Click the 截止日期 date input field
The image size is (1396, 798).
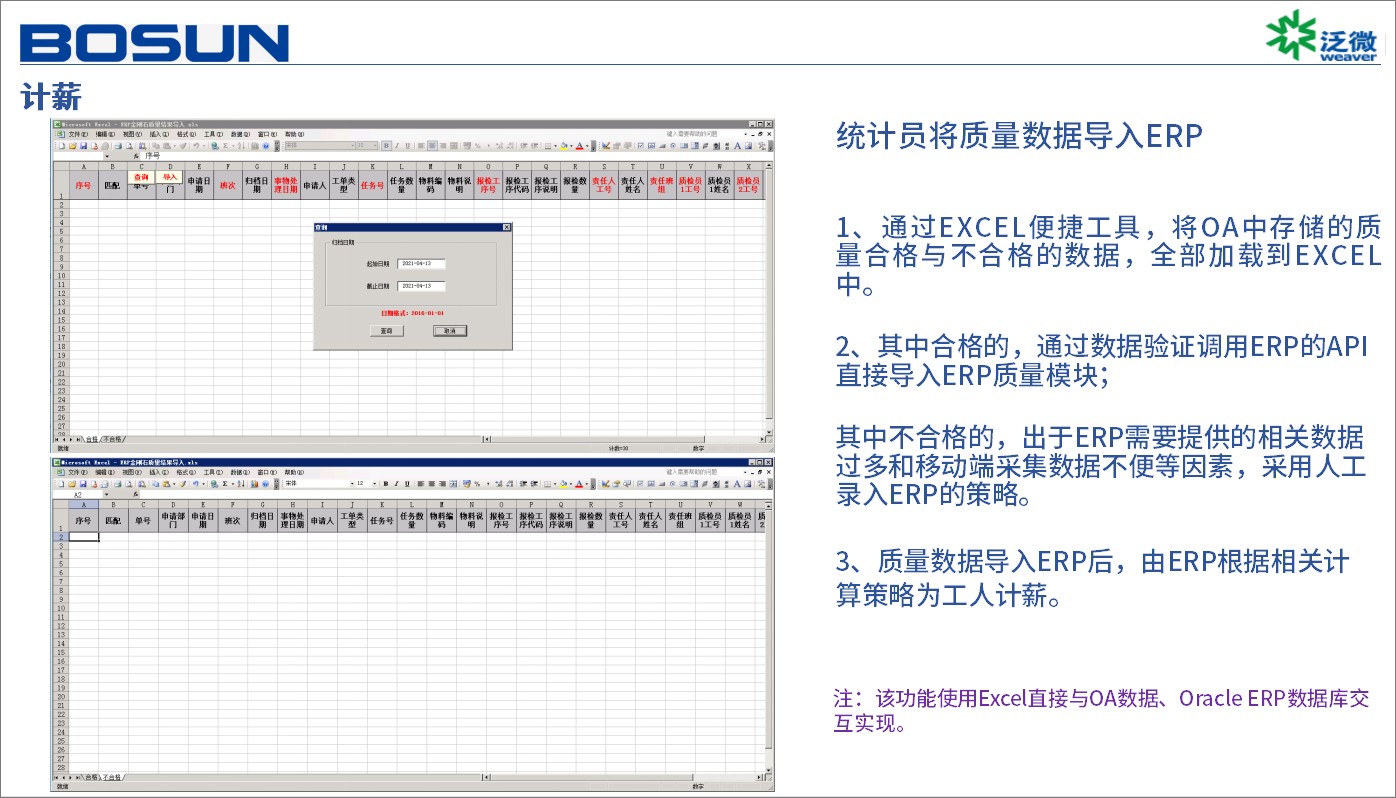coord(421,286)
